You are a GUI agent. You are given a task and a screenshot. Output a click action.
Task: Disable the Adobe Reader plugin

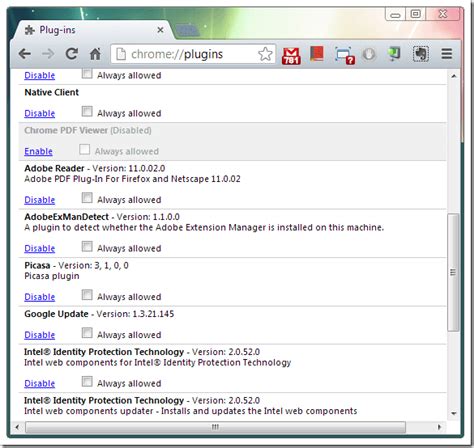(40, 200)
